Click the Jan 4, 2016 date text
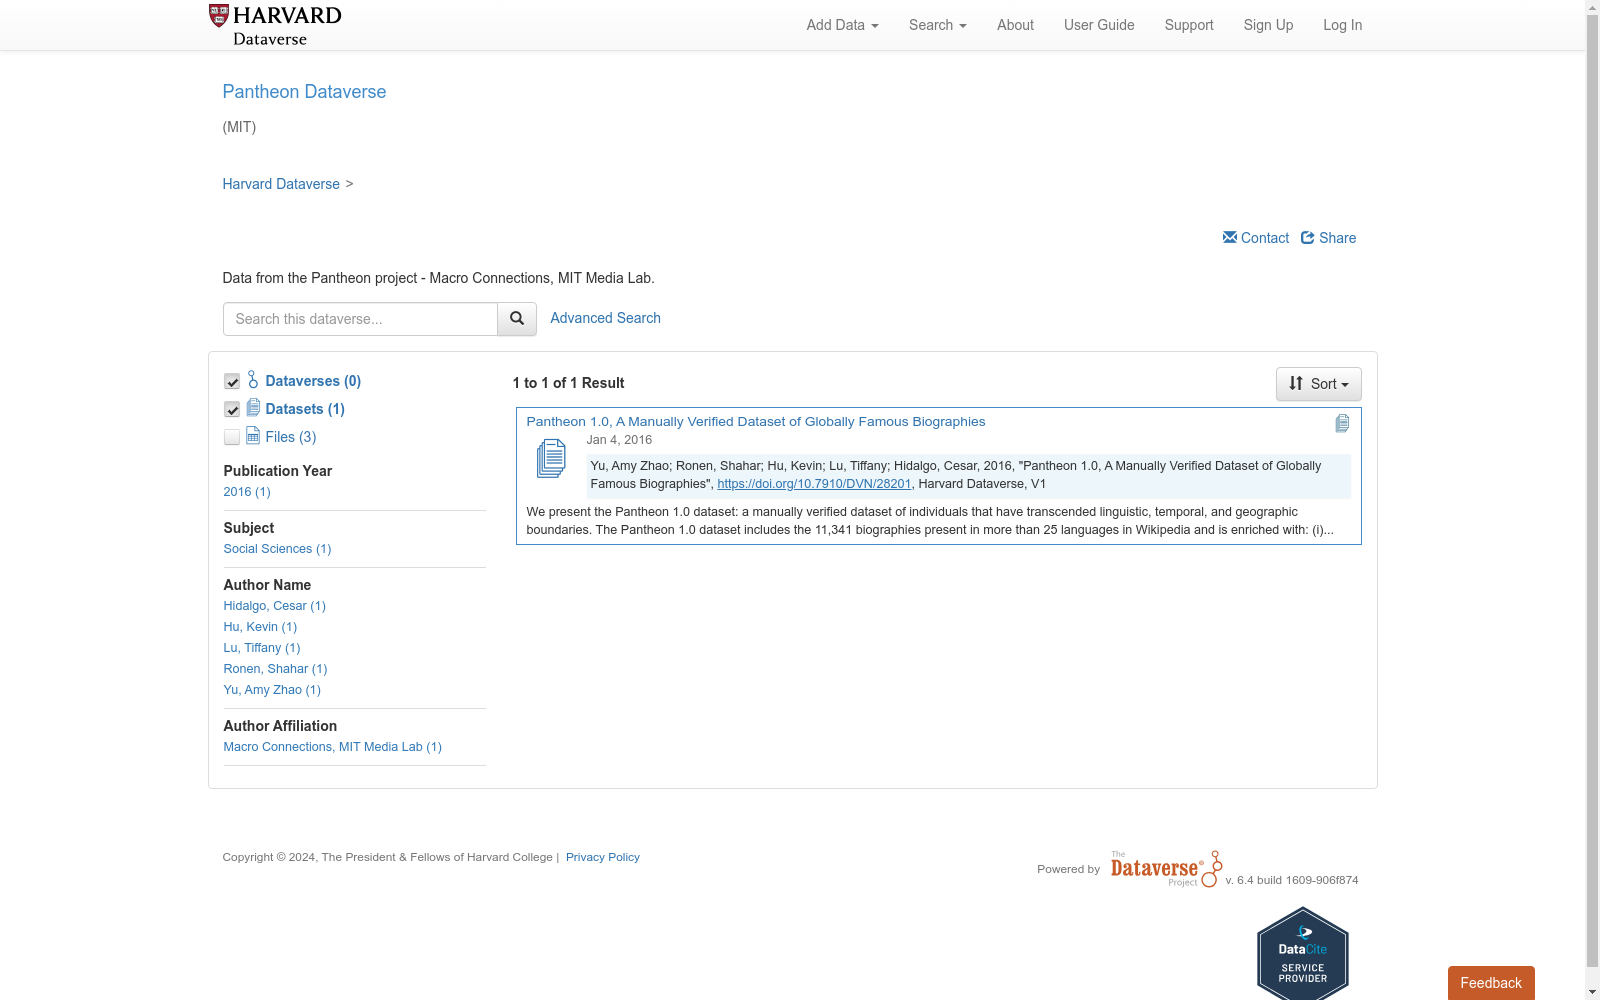This screenshot has width=1600, height=1000. (619, 440)
